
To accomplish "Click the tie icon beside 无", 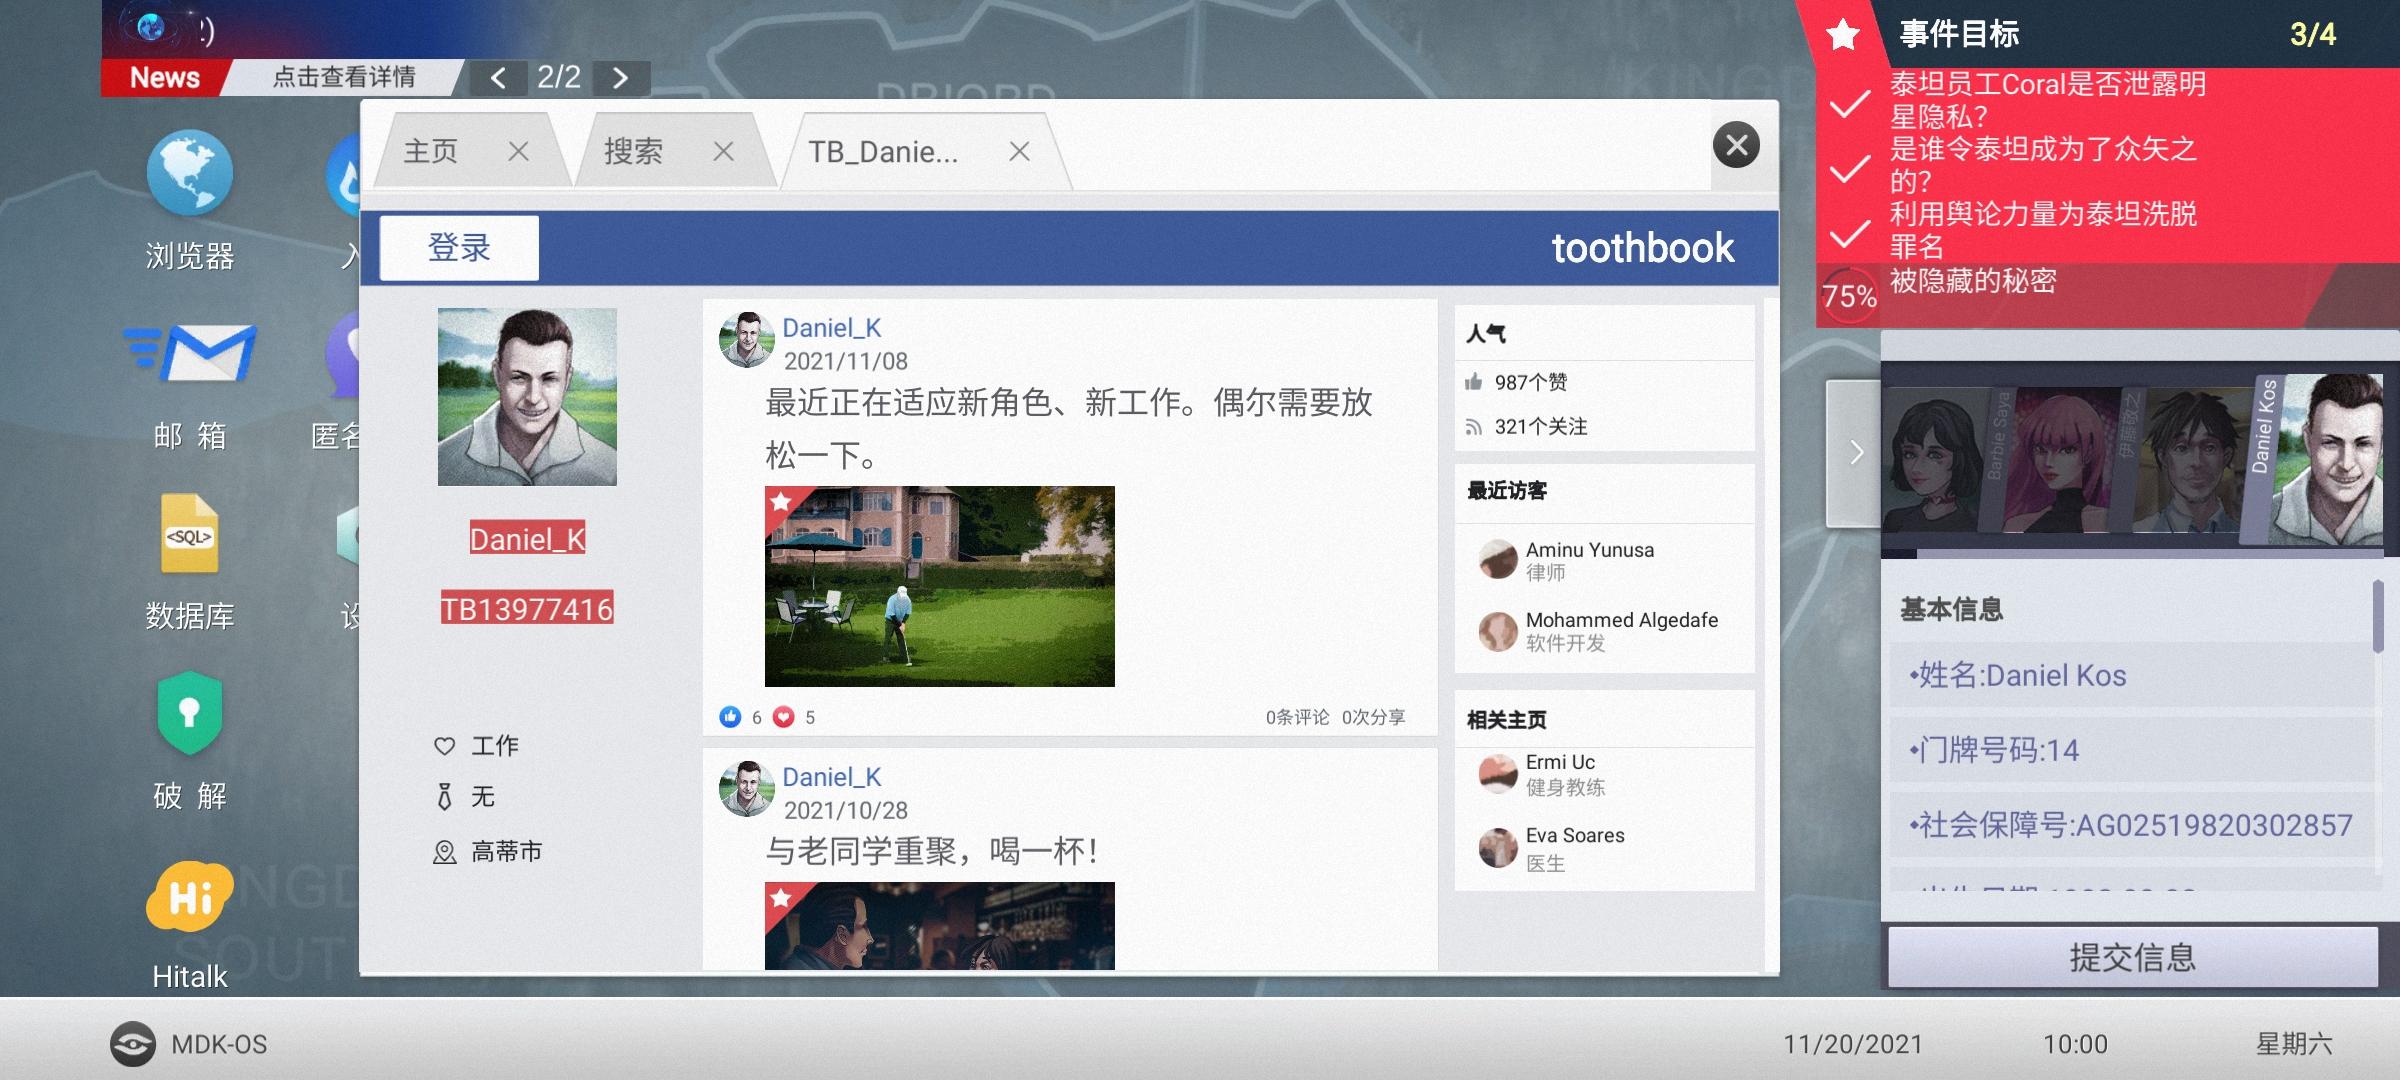I will tap(445, 797).
